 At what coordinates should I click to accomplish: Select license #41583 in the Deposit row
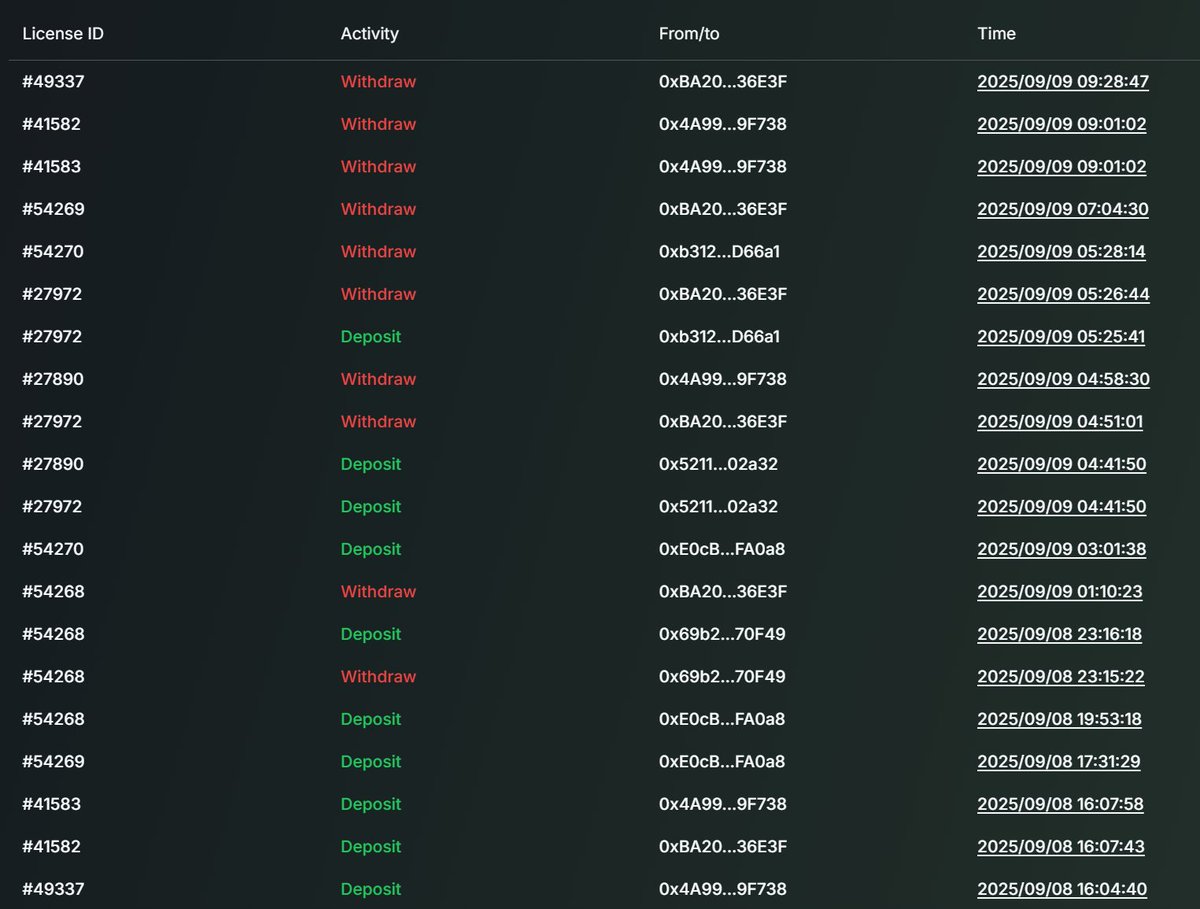click(51, 804)
